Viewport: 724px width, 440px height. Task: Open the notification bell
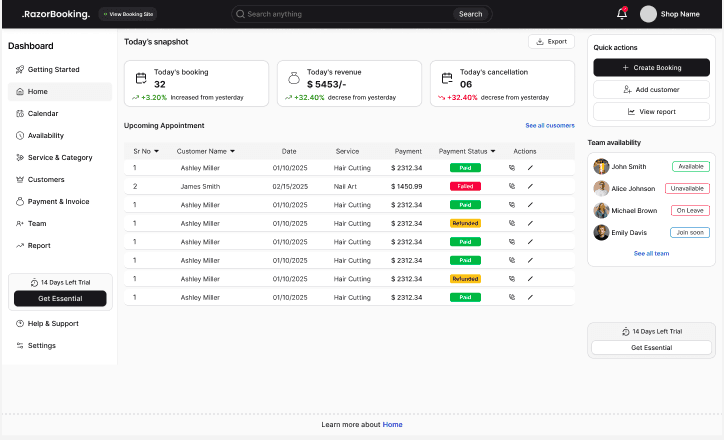pos(622,14)
